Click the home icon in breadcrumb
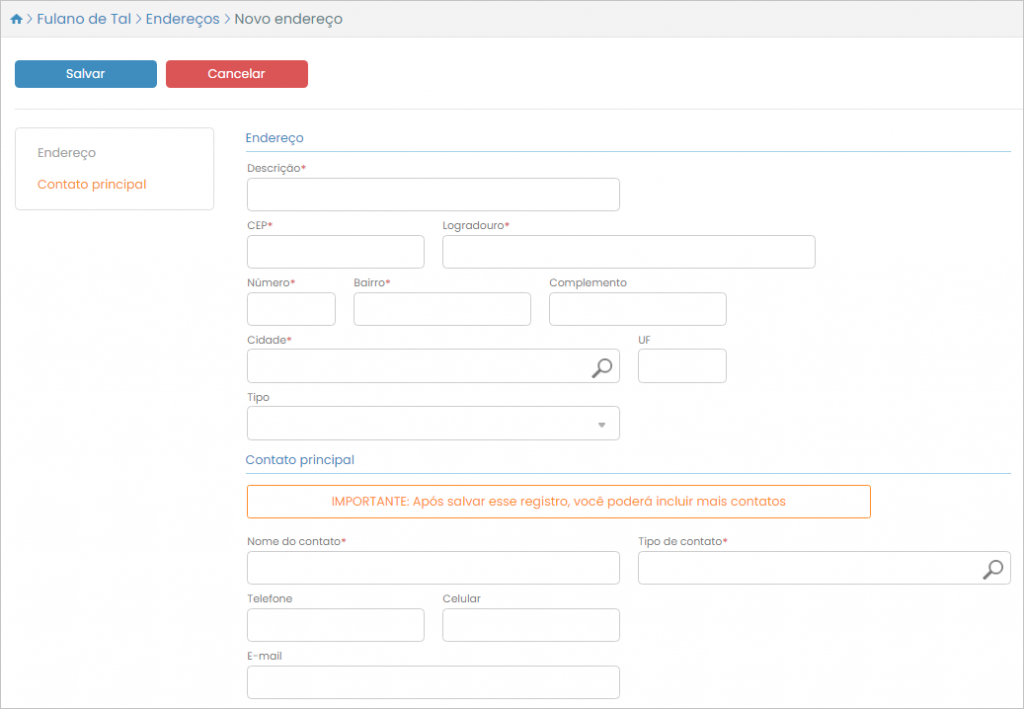Image resolution: width=1024 pixels, height=709 pixels. 16,19
